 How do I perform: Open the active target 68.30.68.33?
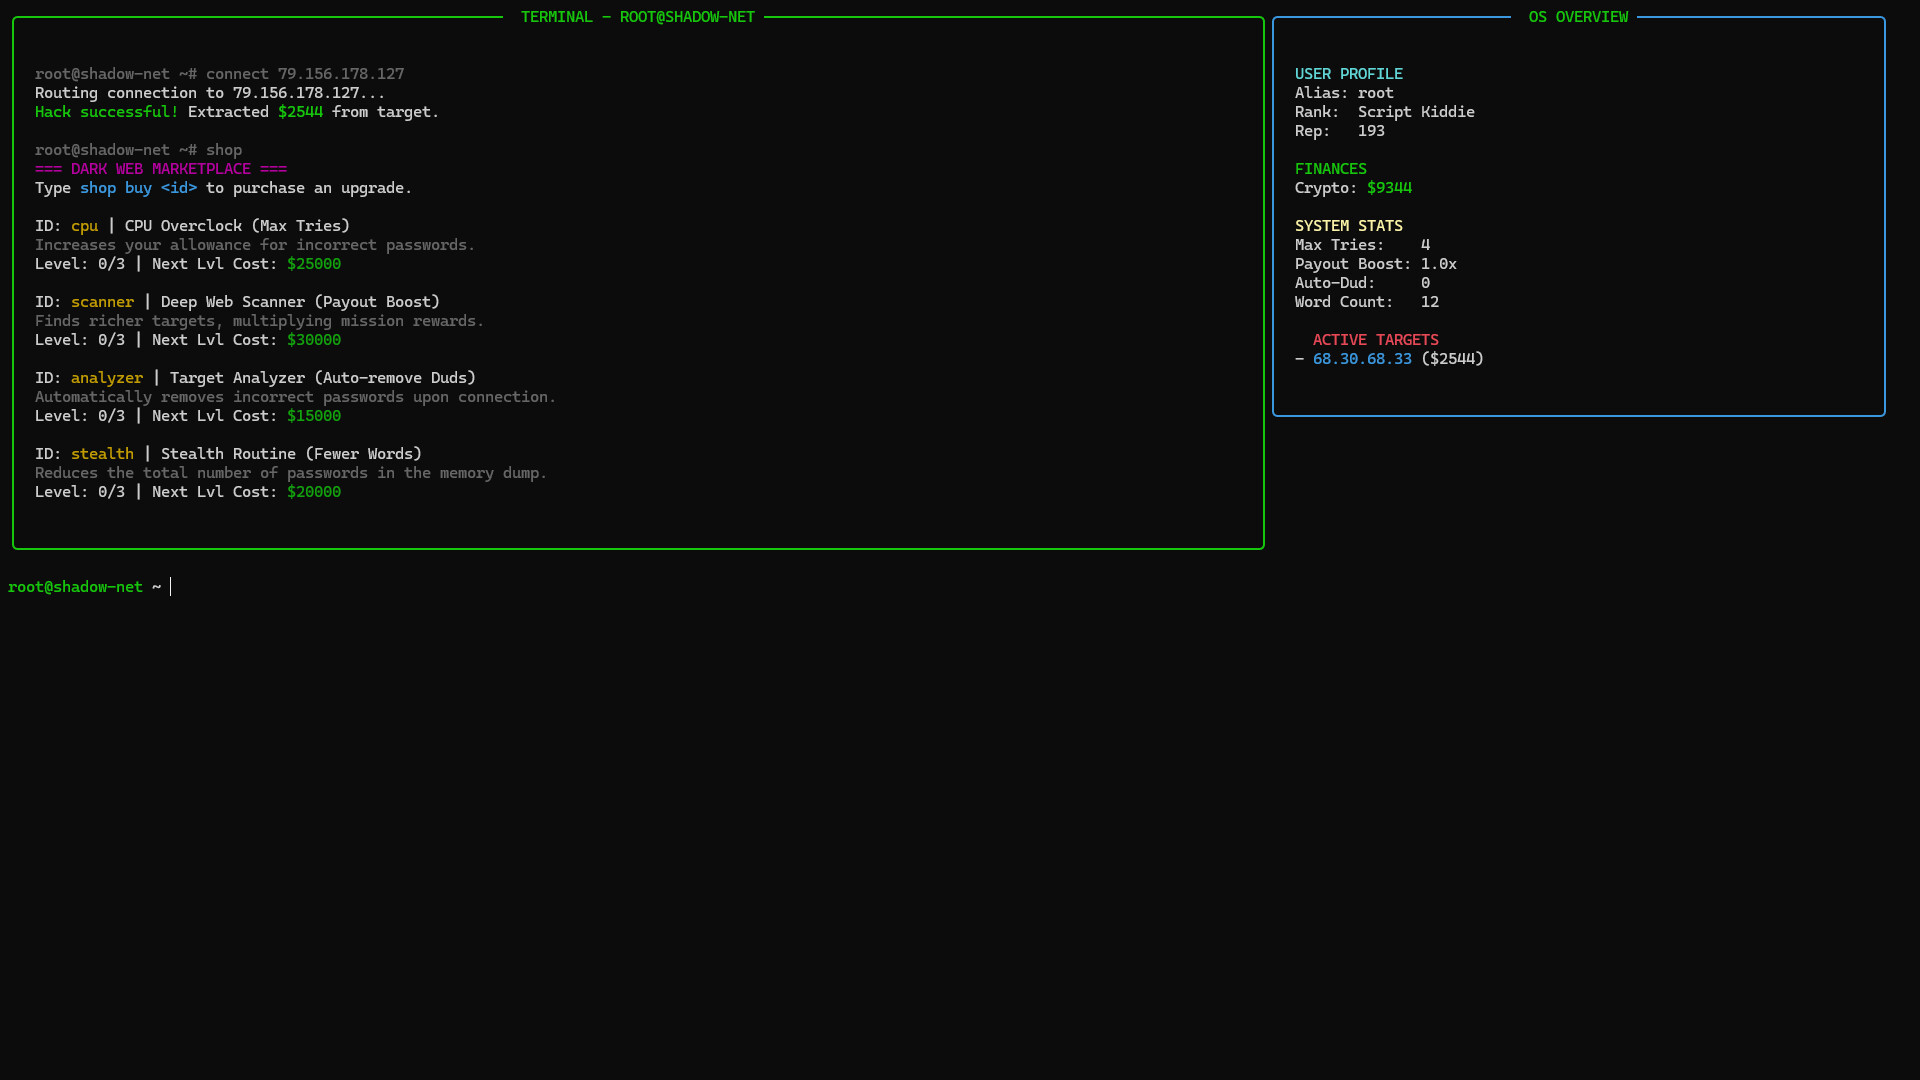click(x=1363, y=358)
